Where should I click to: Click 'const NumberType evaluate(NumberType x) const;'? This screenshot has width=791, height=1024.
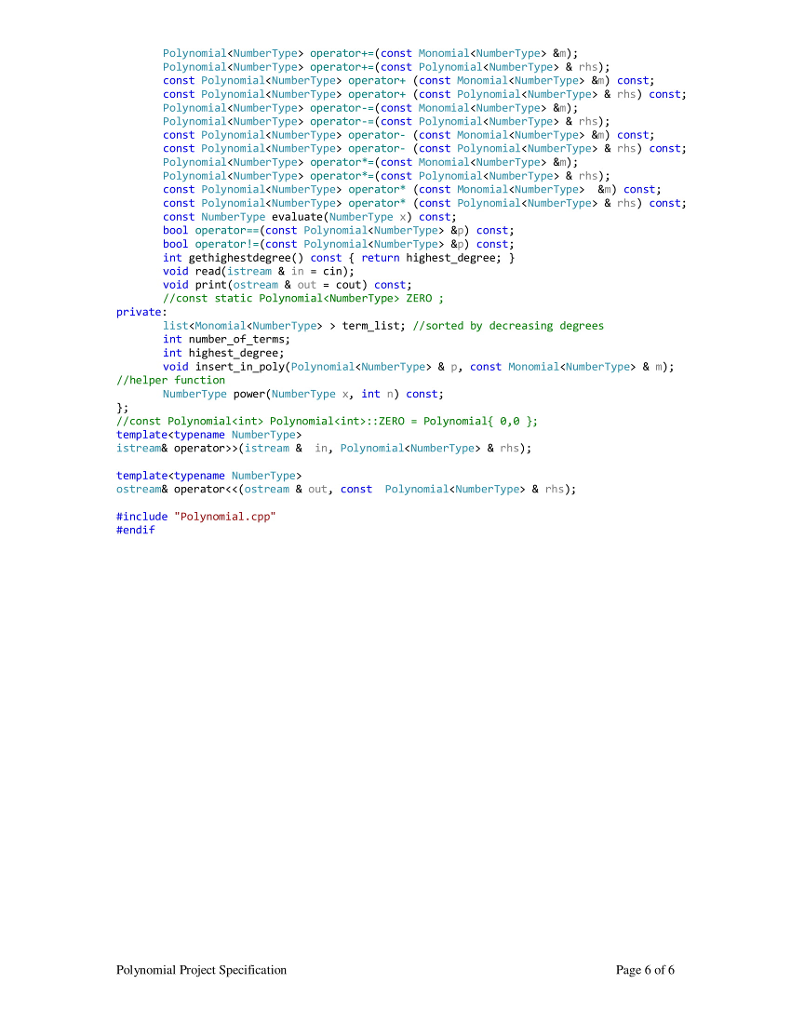click(310, 217)
